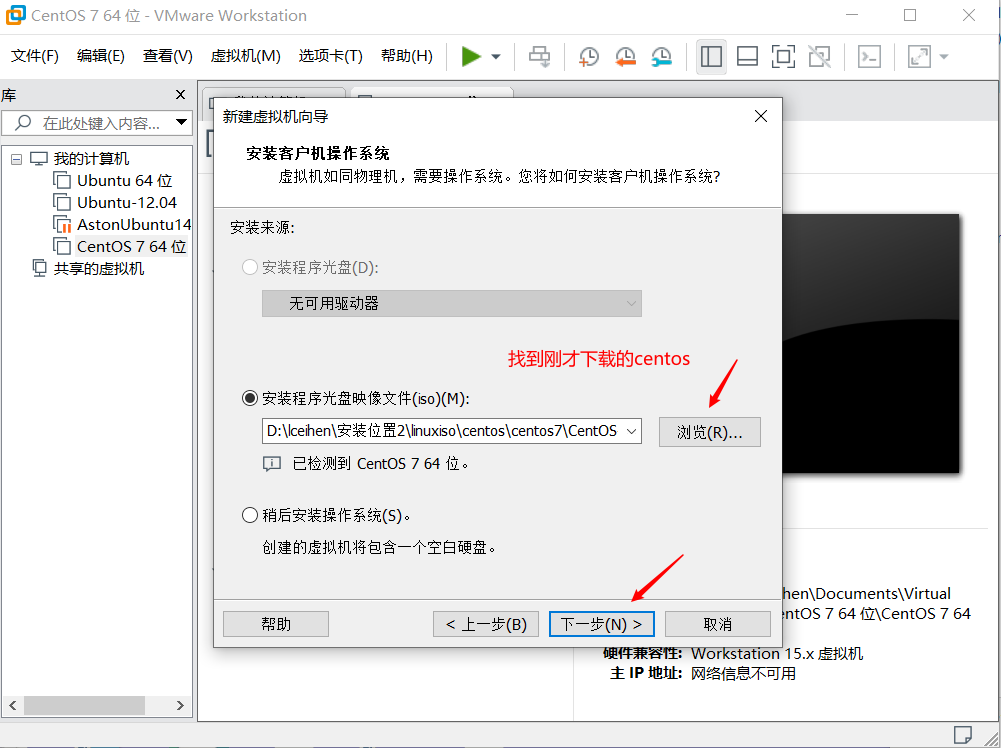Image resolution: width=1001 pixels, height=748 pixels.
Task: Click the VMware Workstation title bar logo
Action: pyautogui.click(x=16, y=15)
